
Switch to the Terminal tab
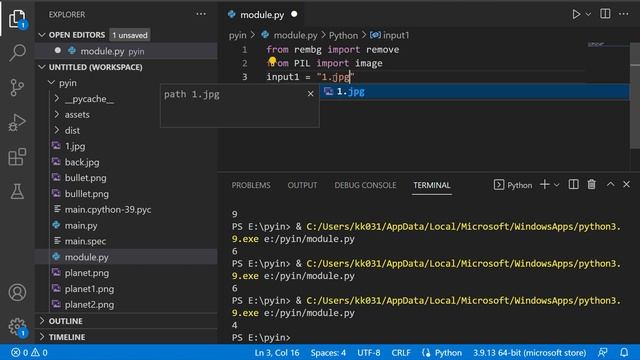click(431, 185)
